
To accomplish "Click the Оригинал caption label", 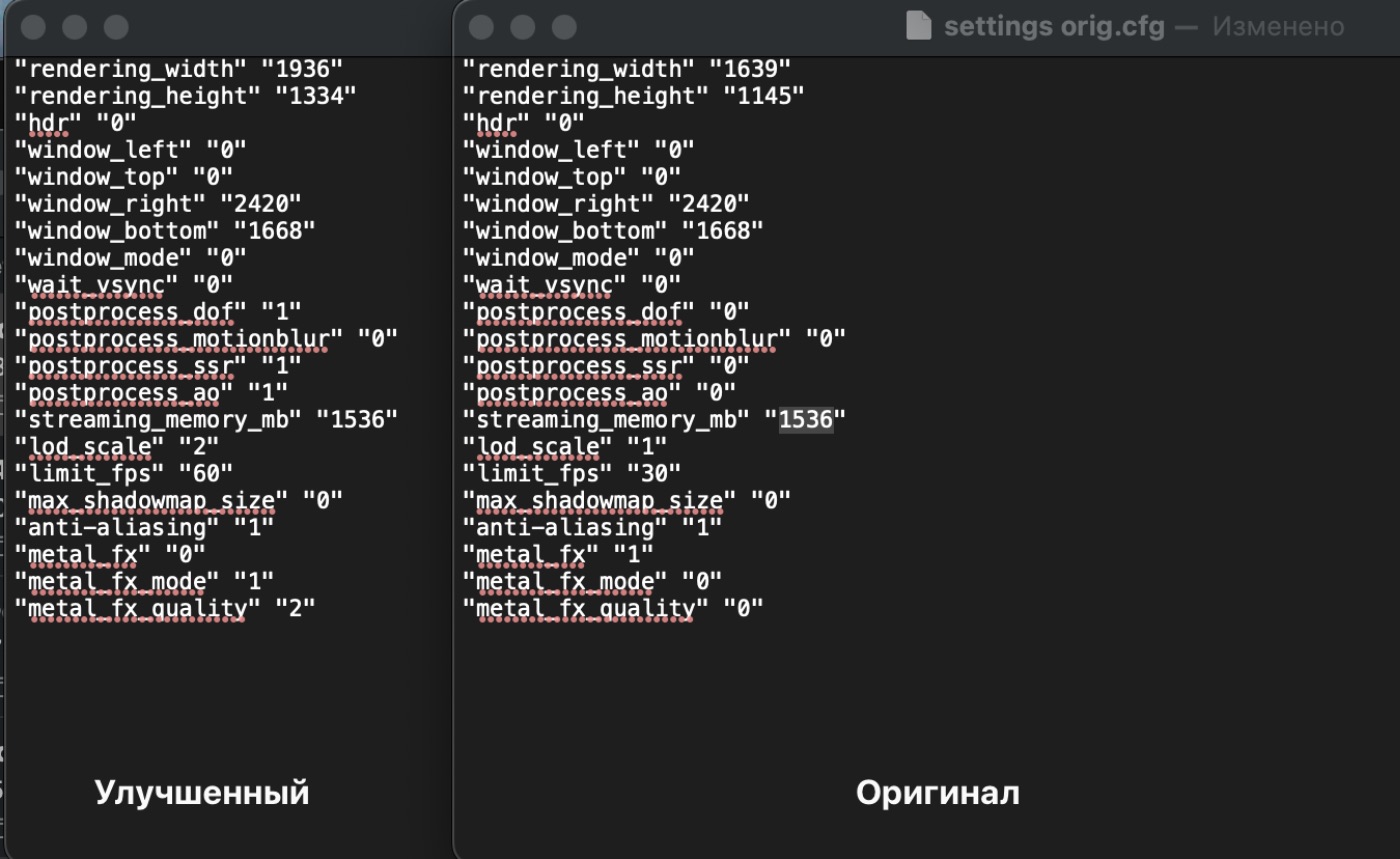I will click(937, 792).
